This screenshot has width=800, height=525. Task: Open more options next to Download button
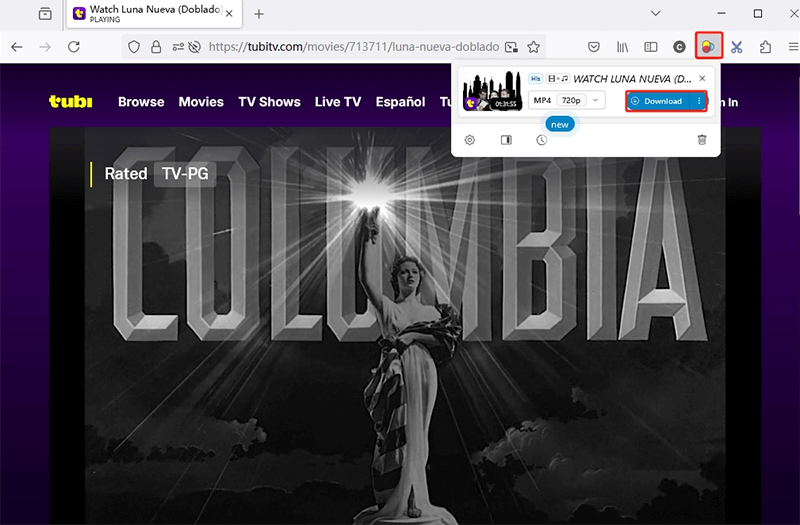coord(699,101)
